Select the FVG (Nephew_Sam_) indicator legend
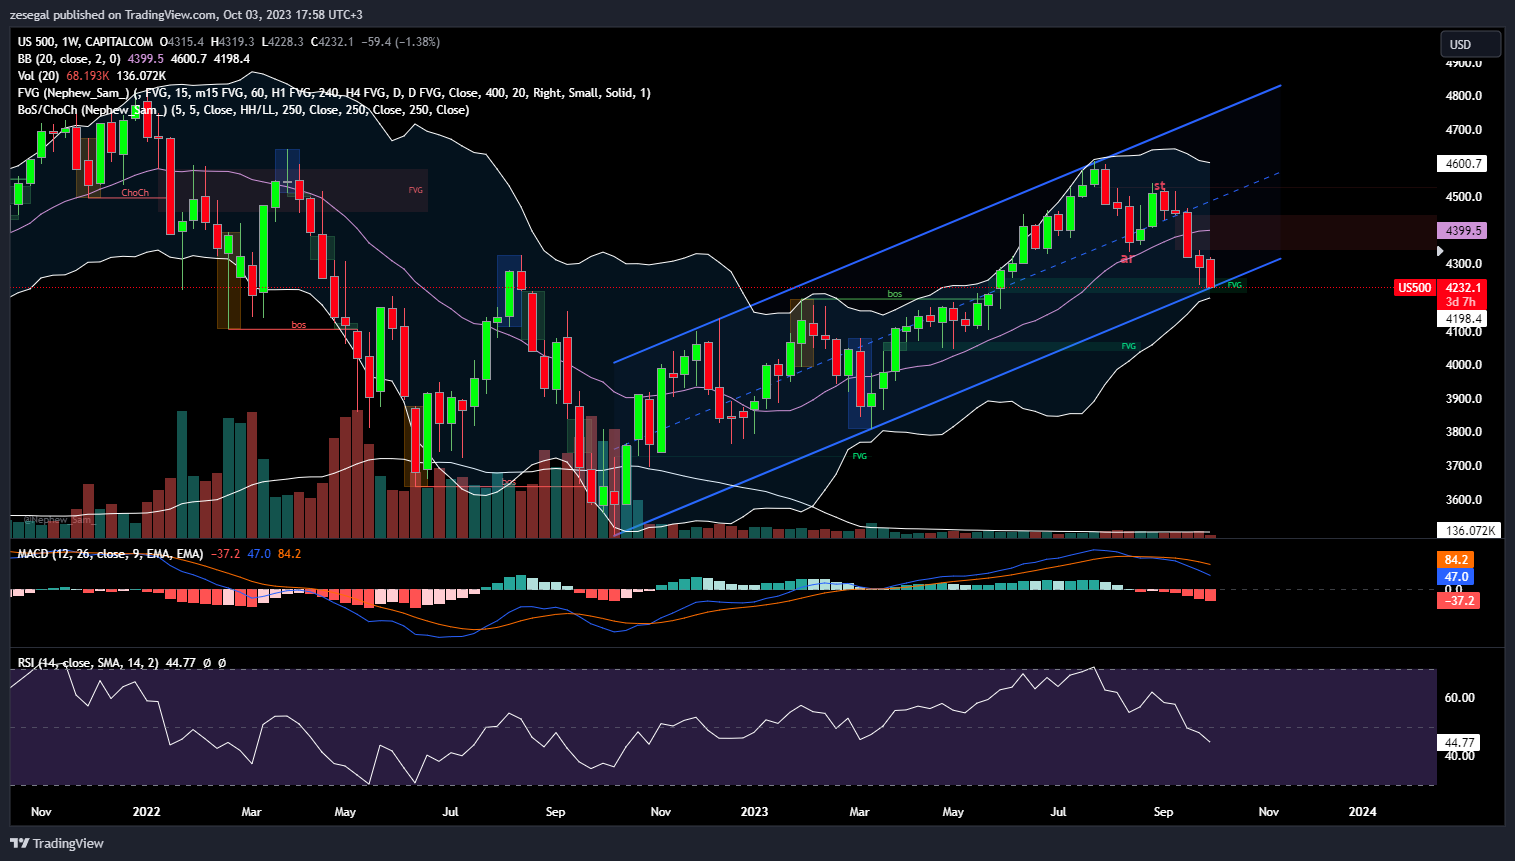1515x861 pixels. tap(334, 93)
